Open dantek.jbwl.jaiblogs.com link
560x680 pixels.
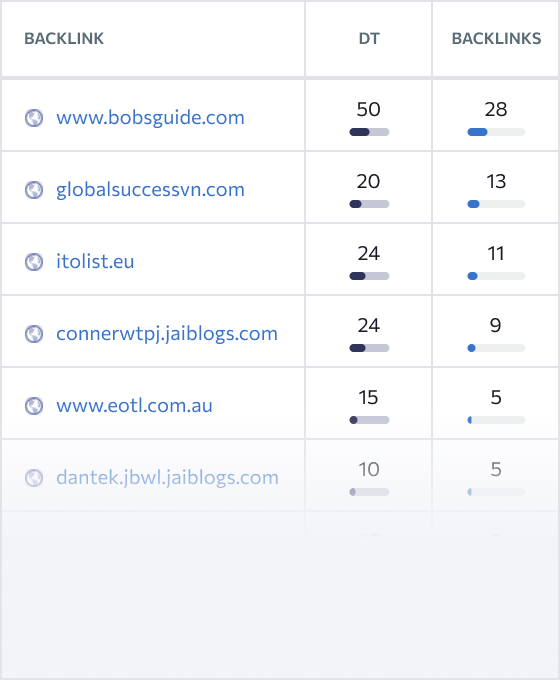[167, 477]
